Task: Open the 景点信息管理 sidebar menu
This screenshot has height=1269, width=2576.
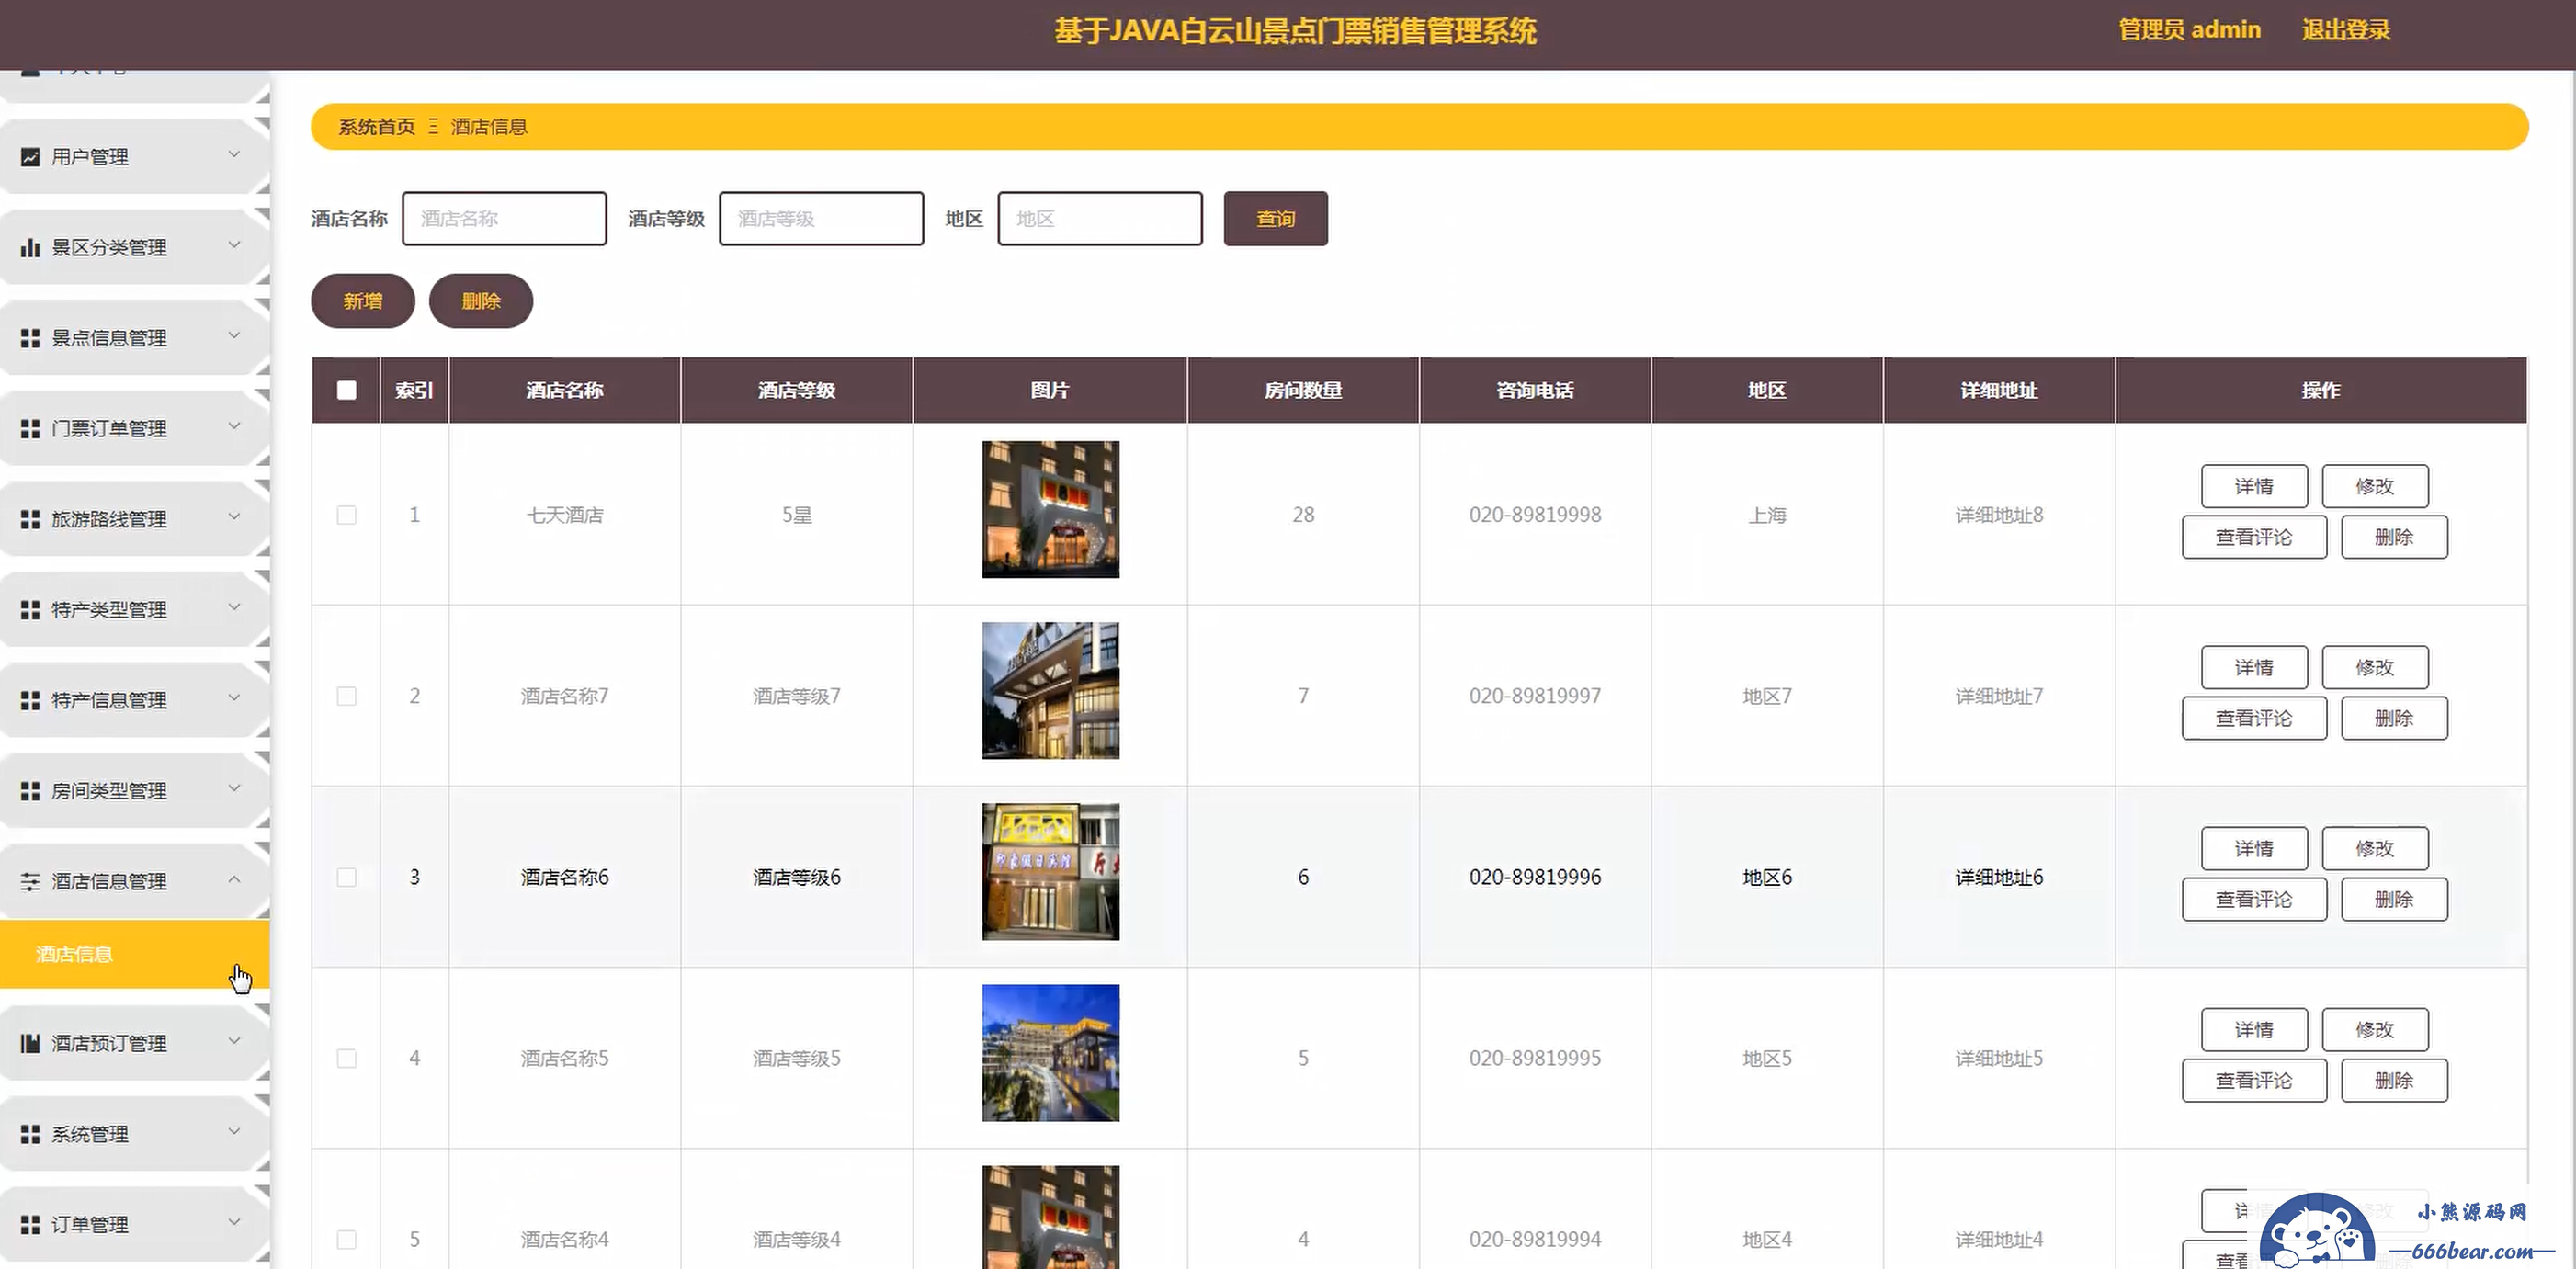Action: pos(135,338)
